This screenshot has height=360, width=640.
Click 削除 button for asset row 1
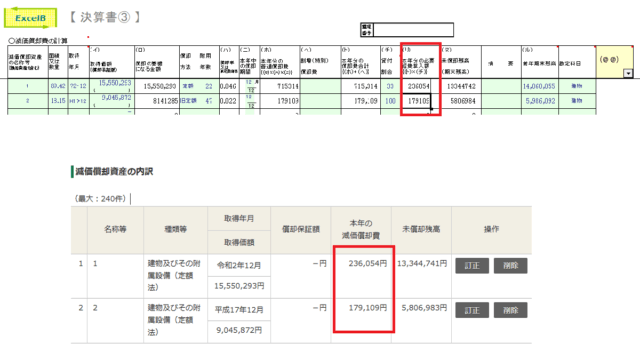[510, 265]
